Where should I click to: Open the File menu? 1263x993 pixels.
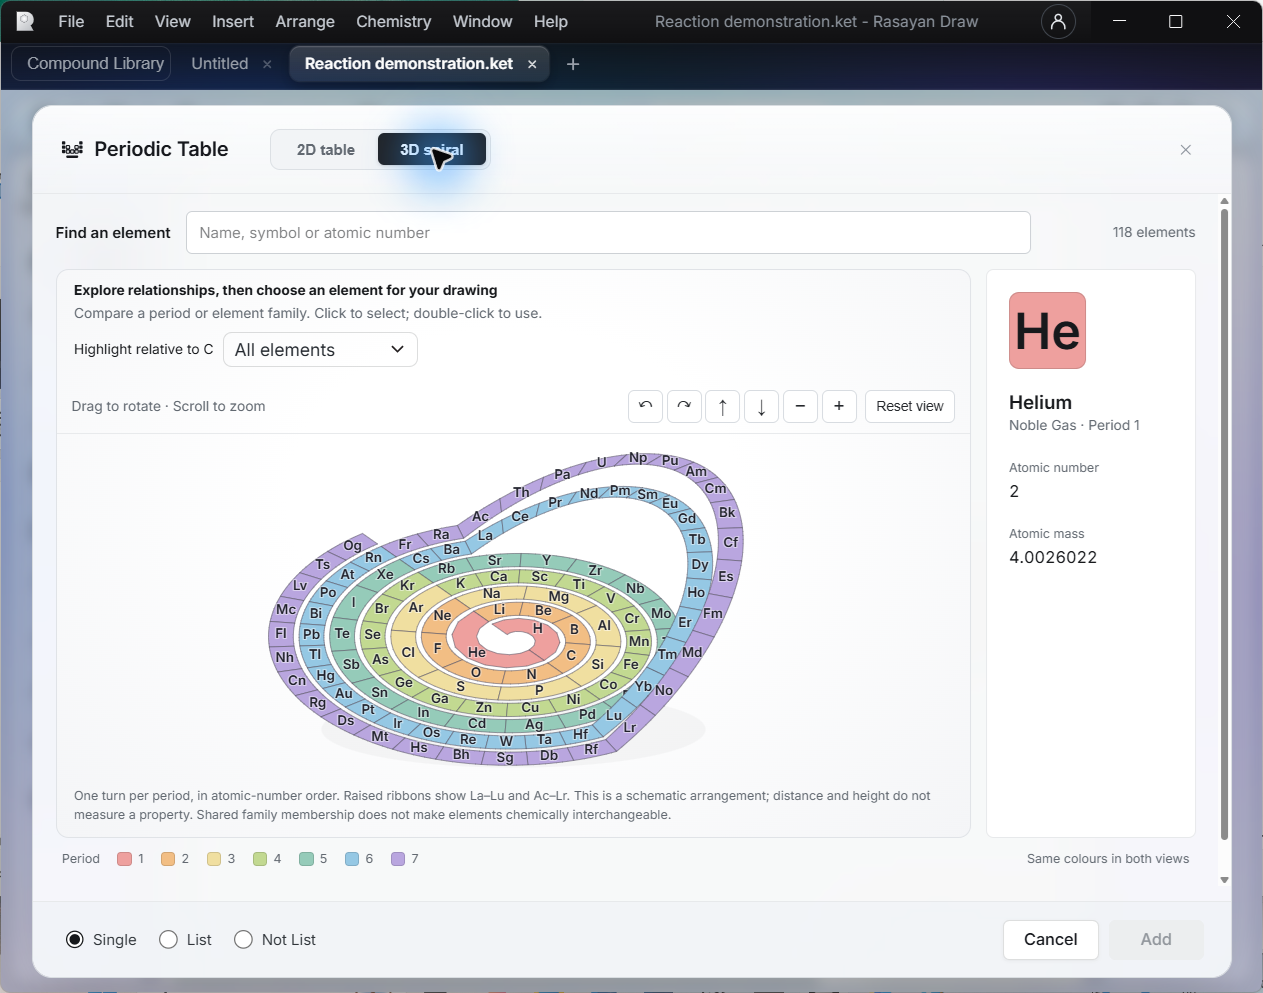point(71,21)
